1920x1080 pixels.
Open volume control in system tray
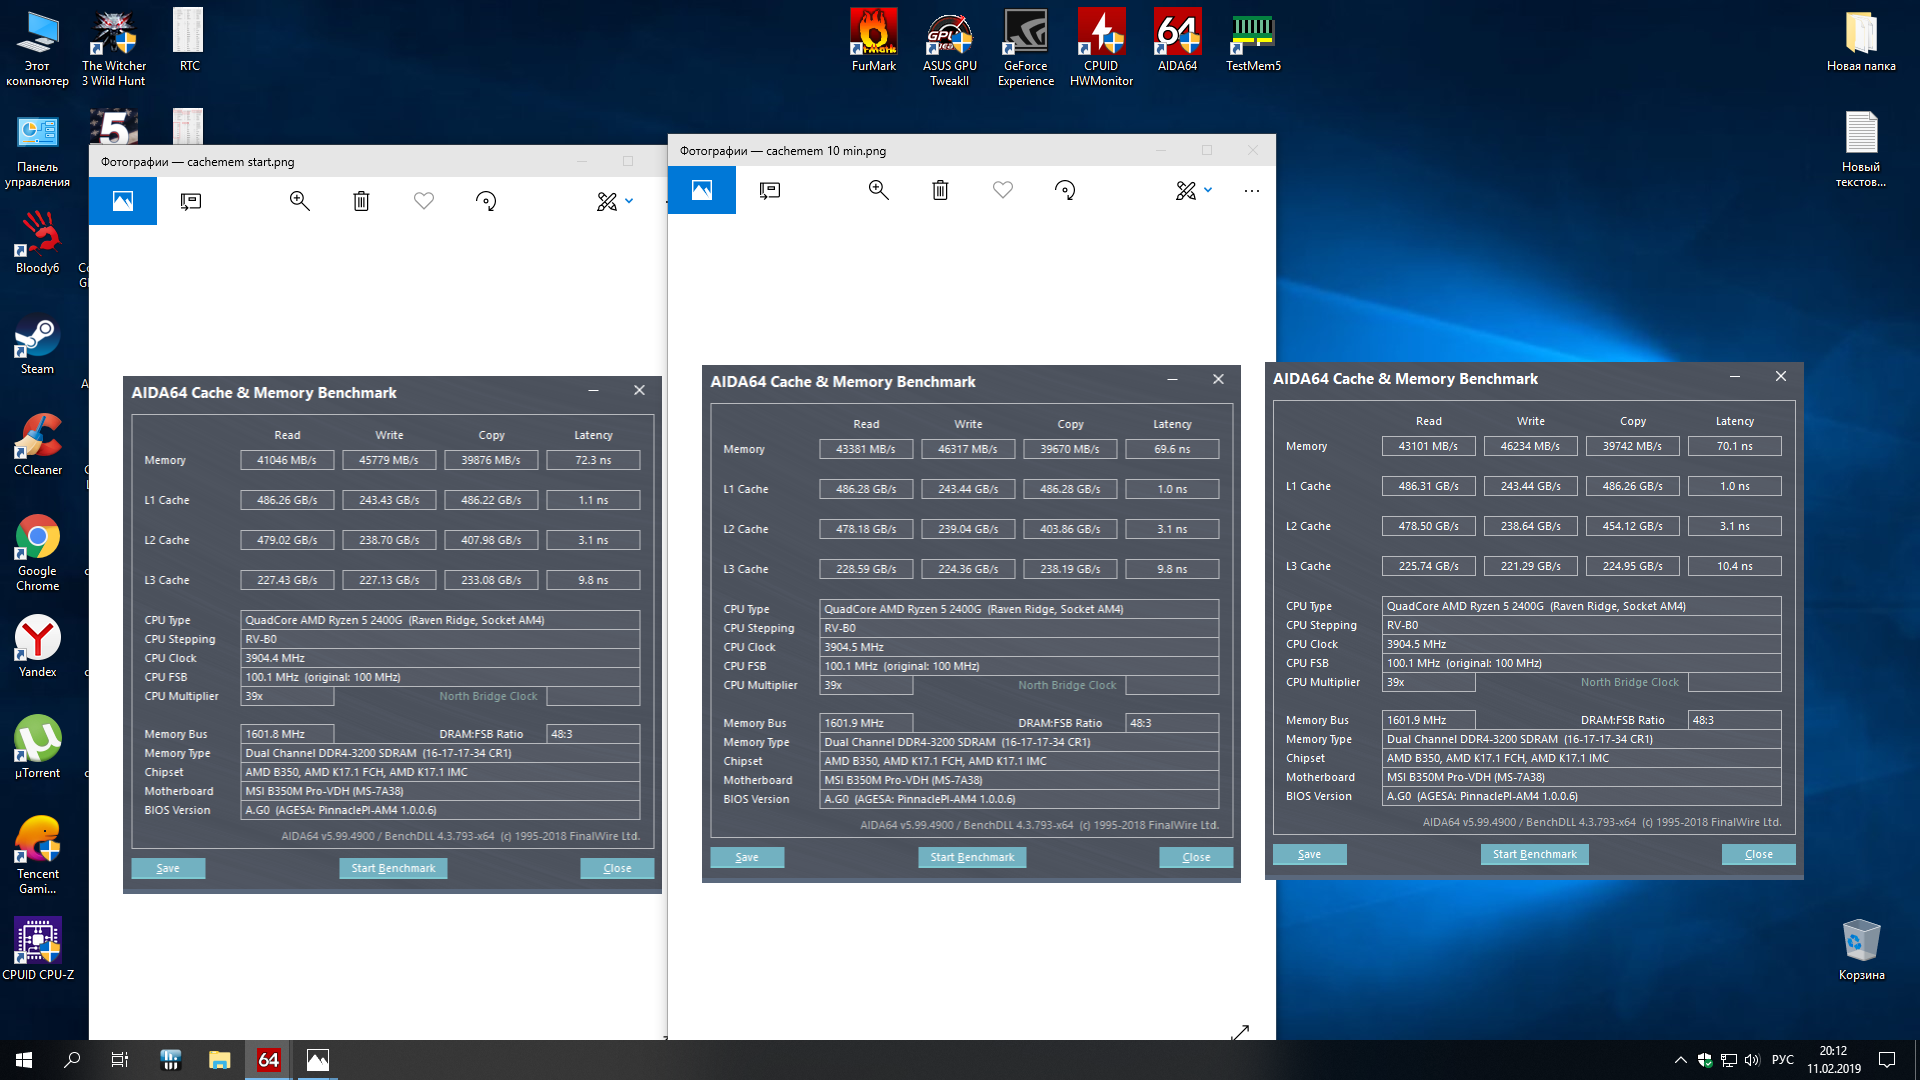coord(1752,1060)
